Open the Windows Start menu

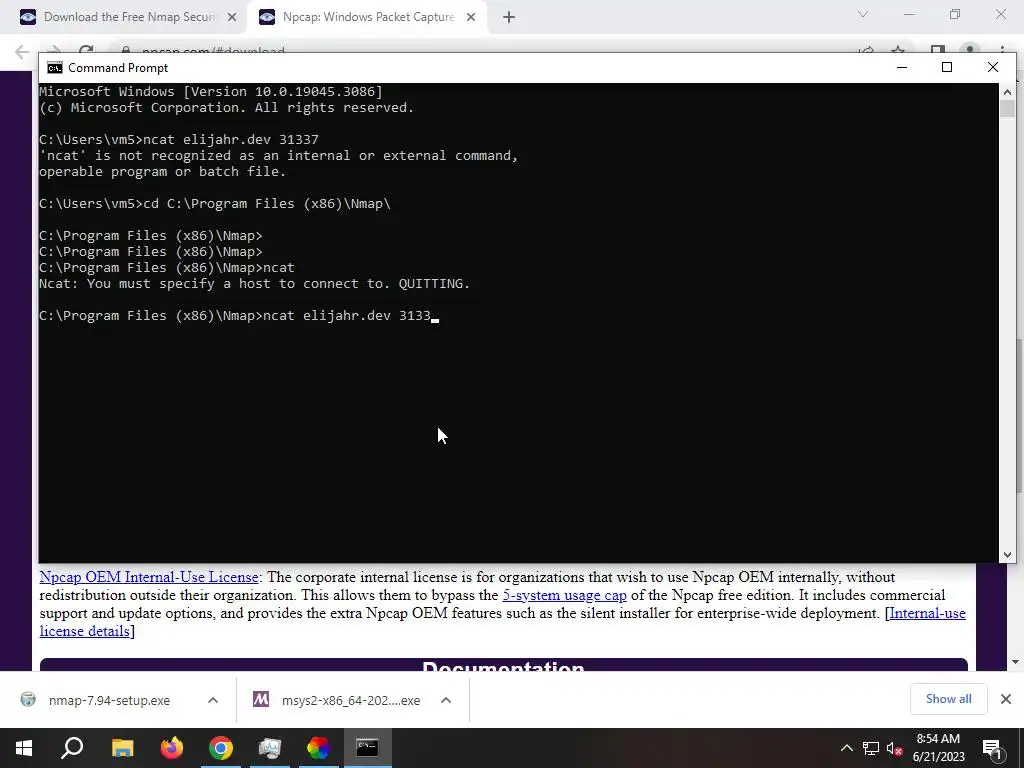(x=24, y=748)
